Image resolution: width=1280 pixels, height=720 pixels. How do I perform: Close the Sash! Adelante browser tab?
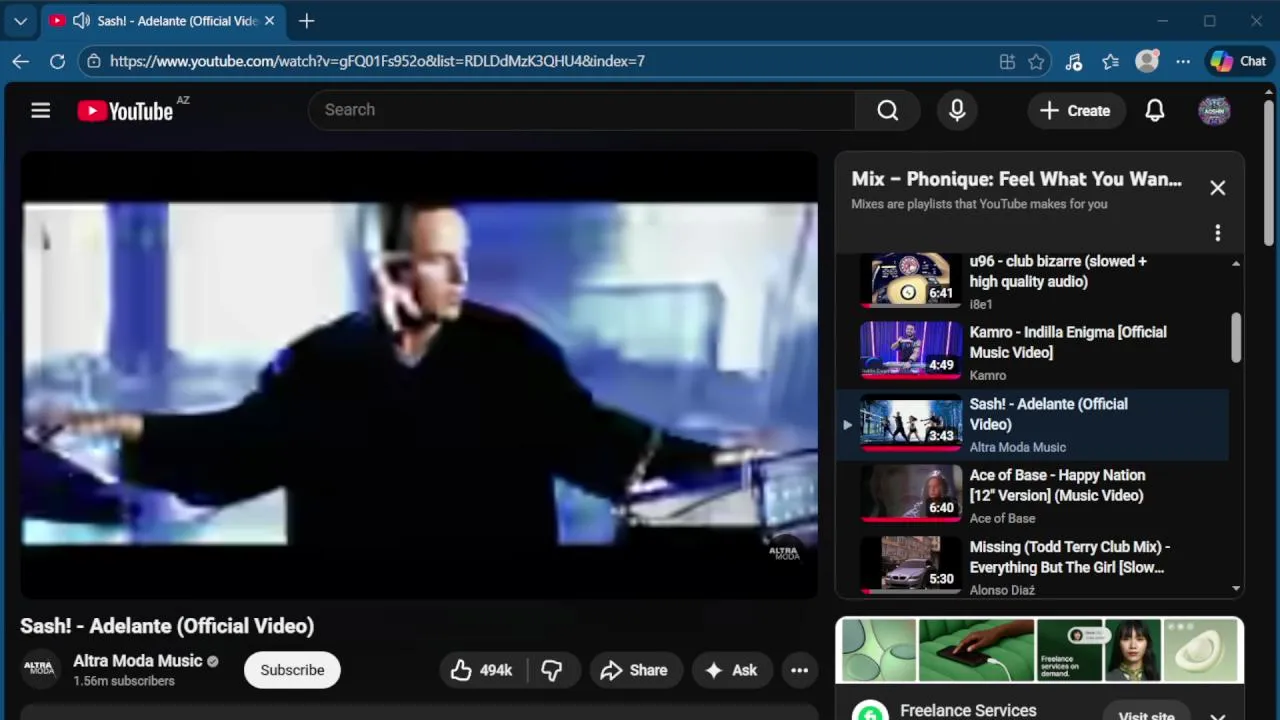[269, 20]
